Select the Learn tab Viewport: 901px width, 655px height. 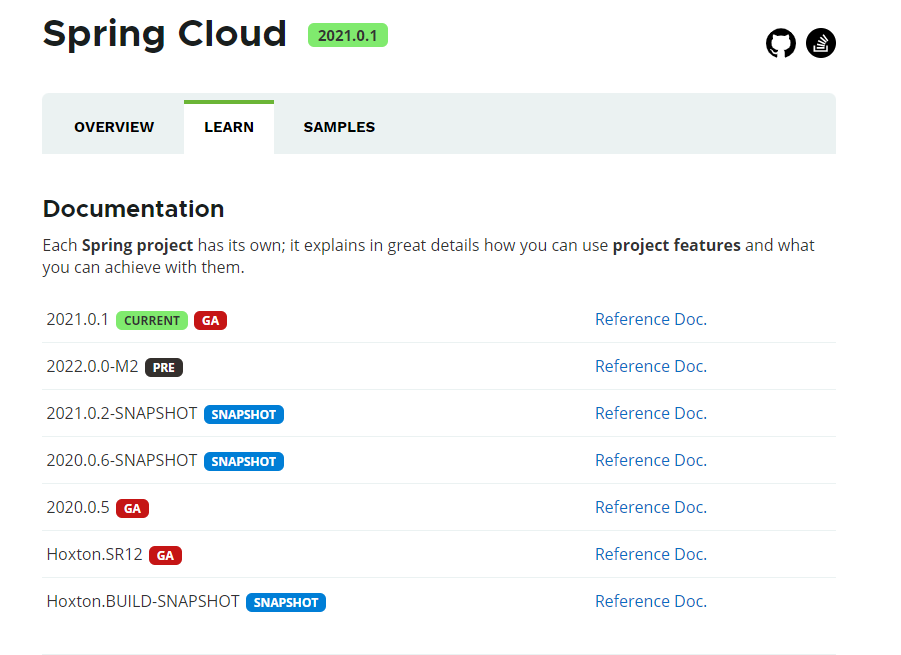[x=229, y=127]
